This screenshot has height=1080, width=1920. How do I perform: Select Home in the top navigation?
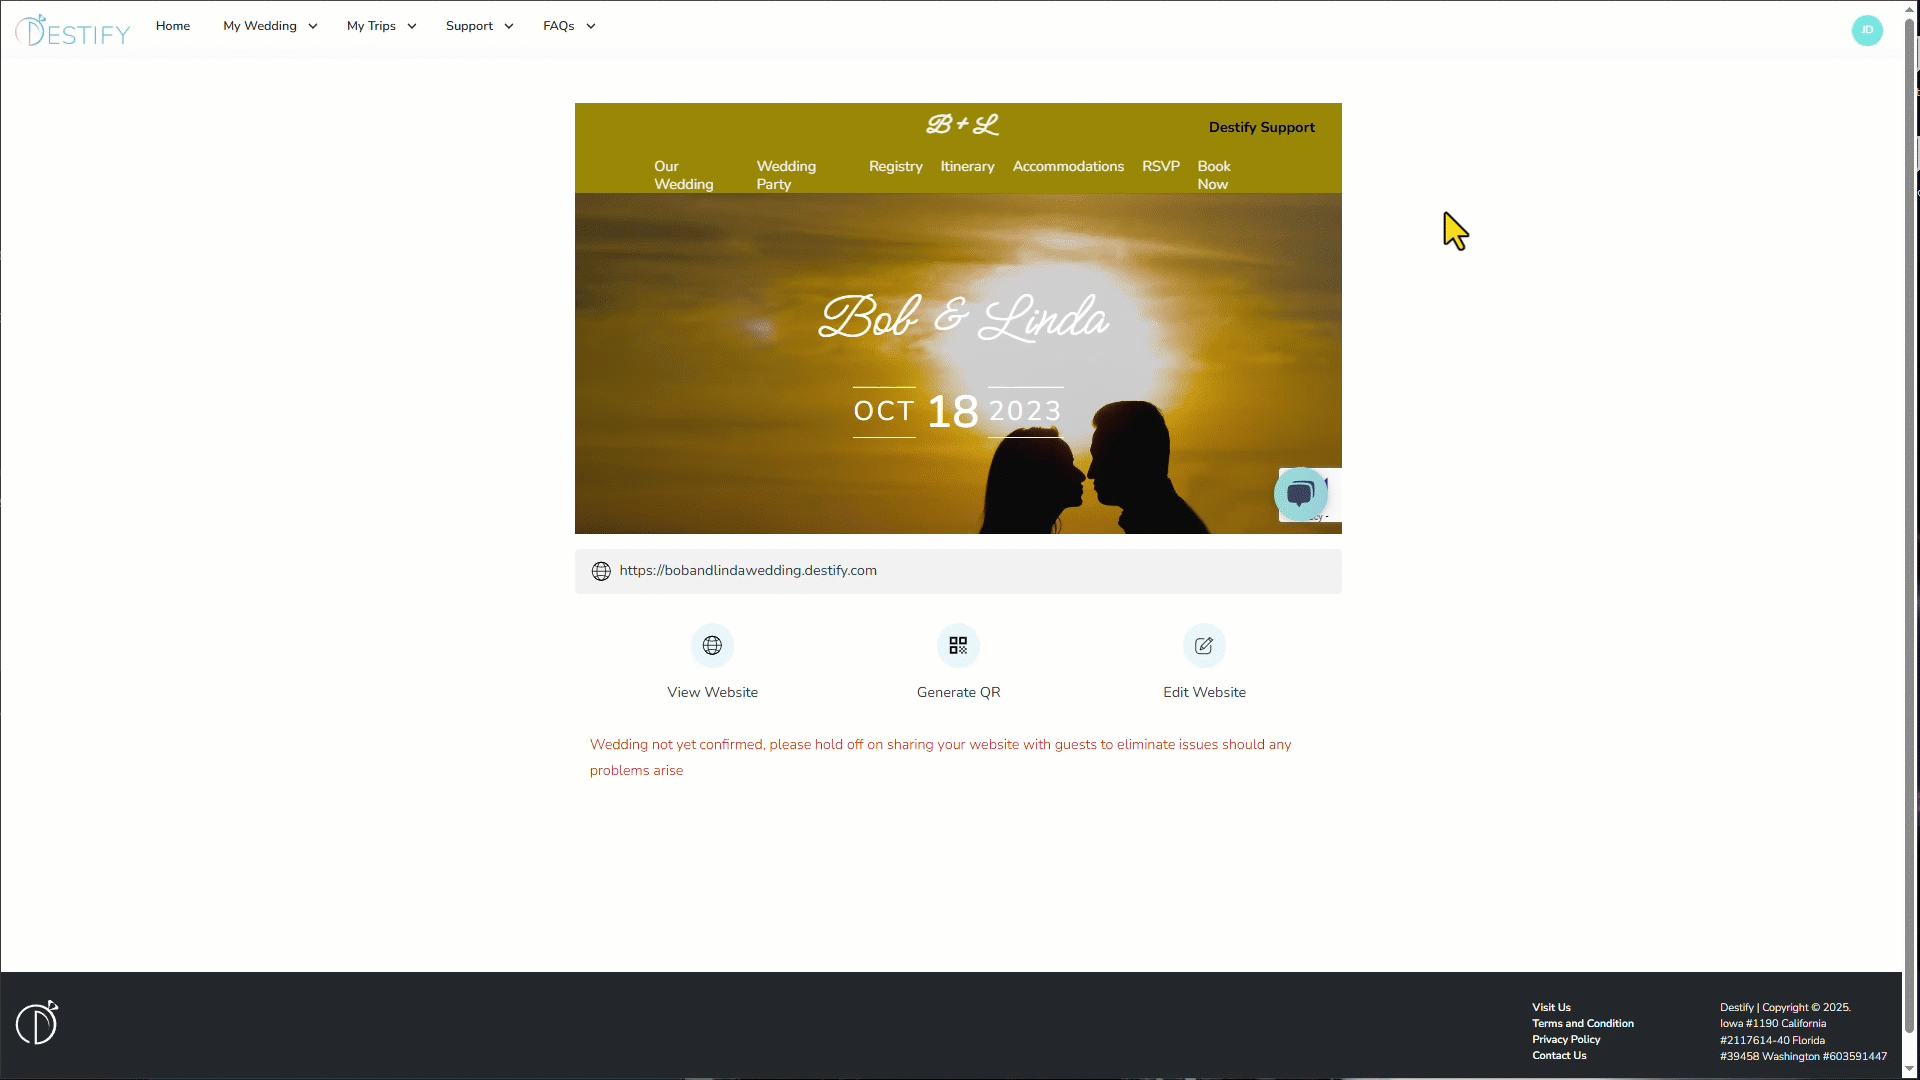(x=172, y=26)
